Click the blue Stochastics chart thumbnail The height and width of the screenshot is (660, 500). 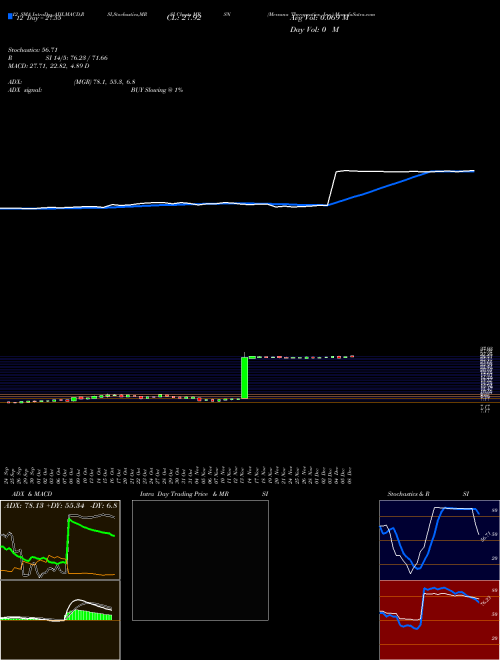point(439,540)
